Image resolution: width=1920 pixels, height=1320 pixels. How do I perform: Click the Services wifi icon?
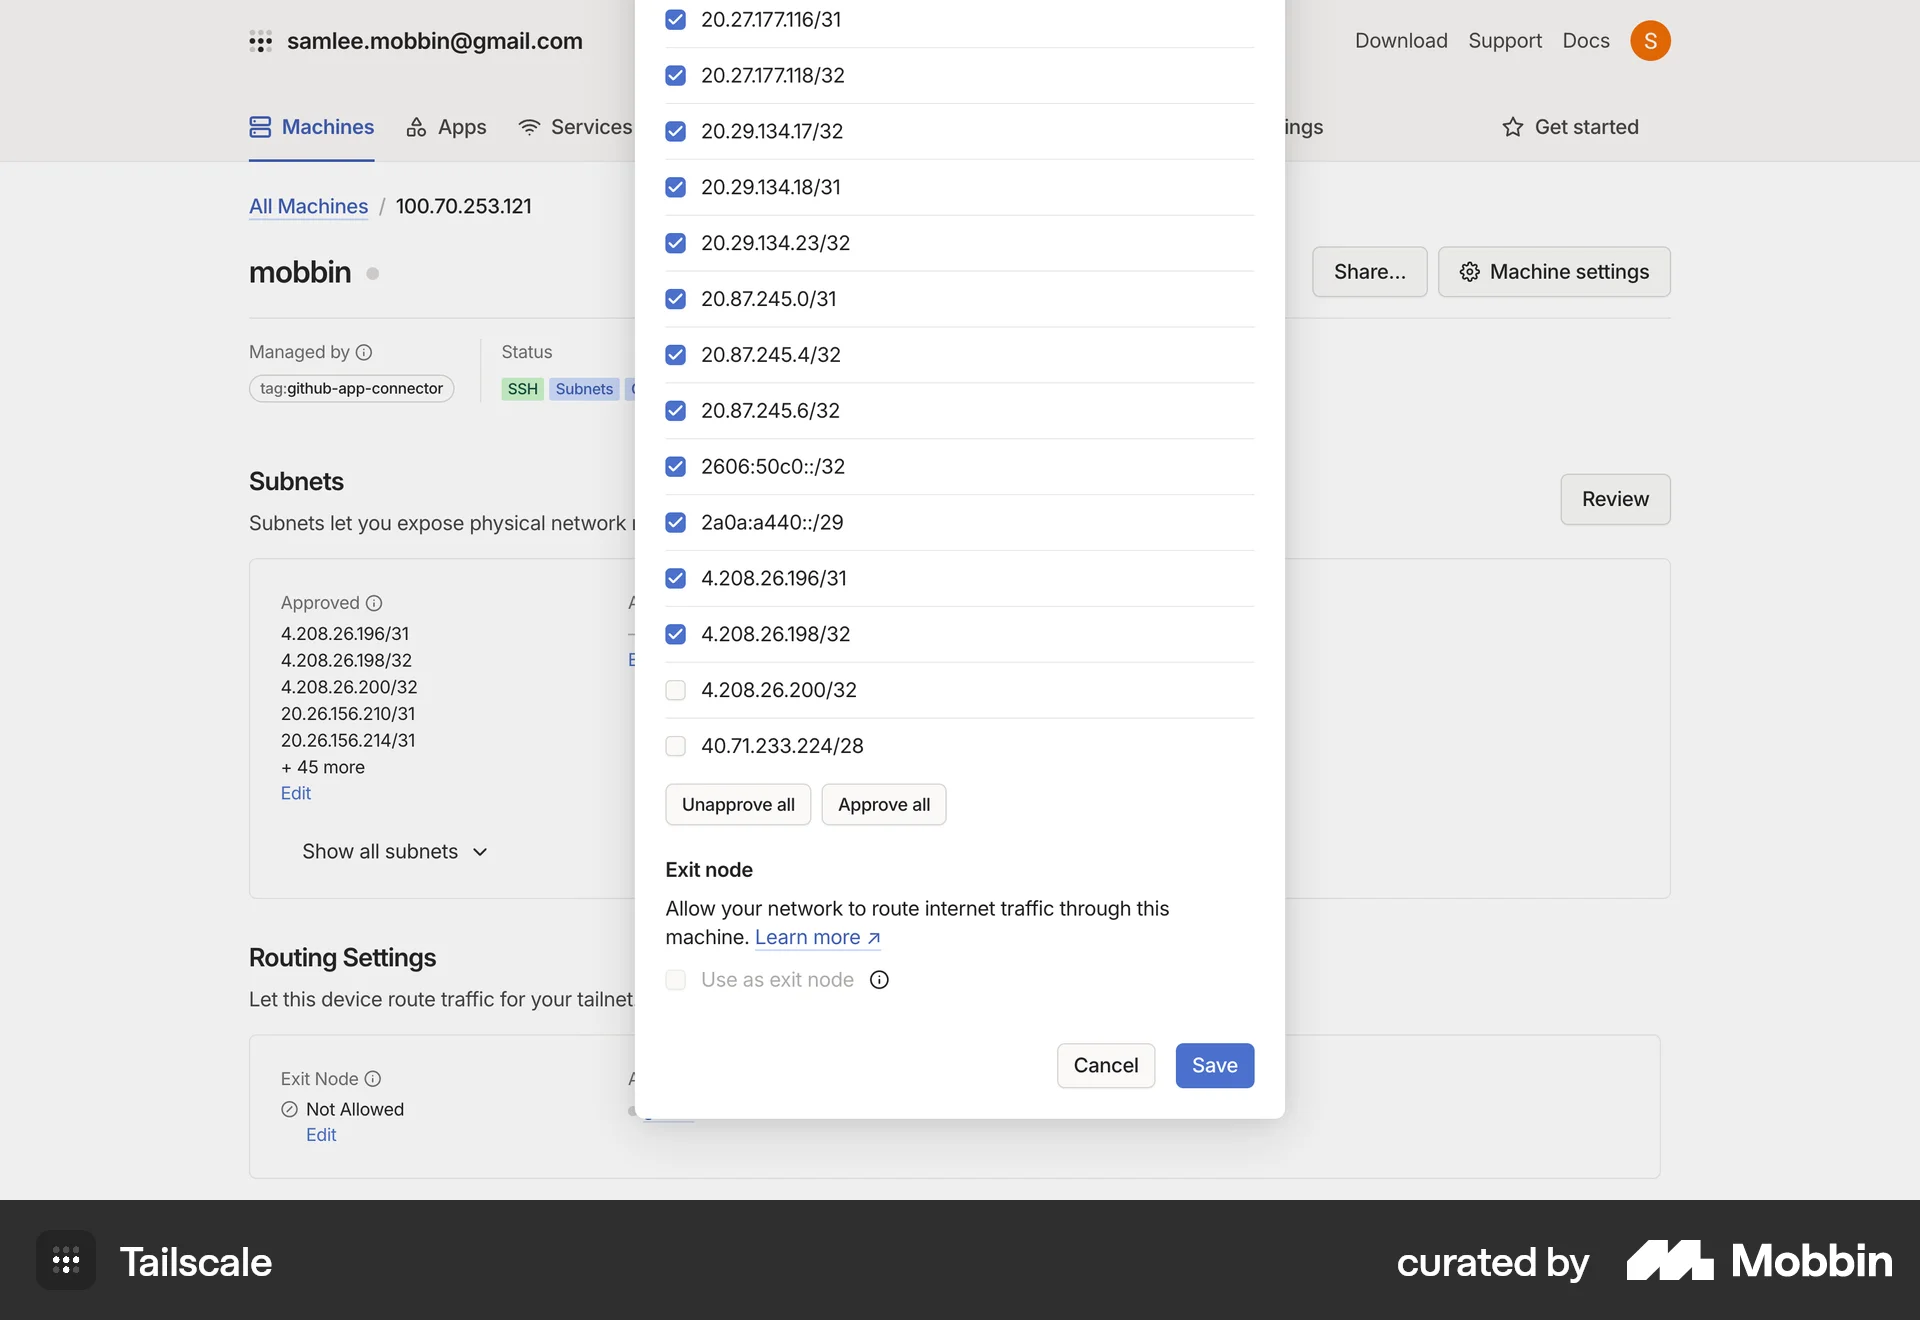[529, 127]
